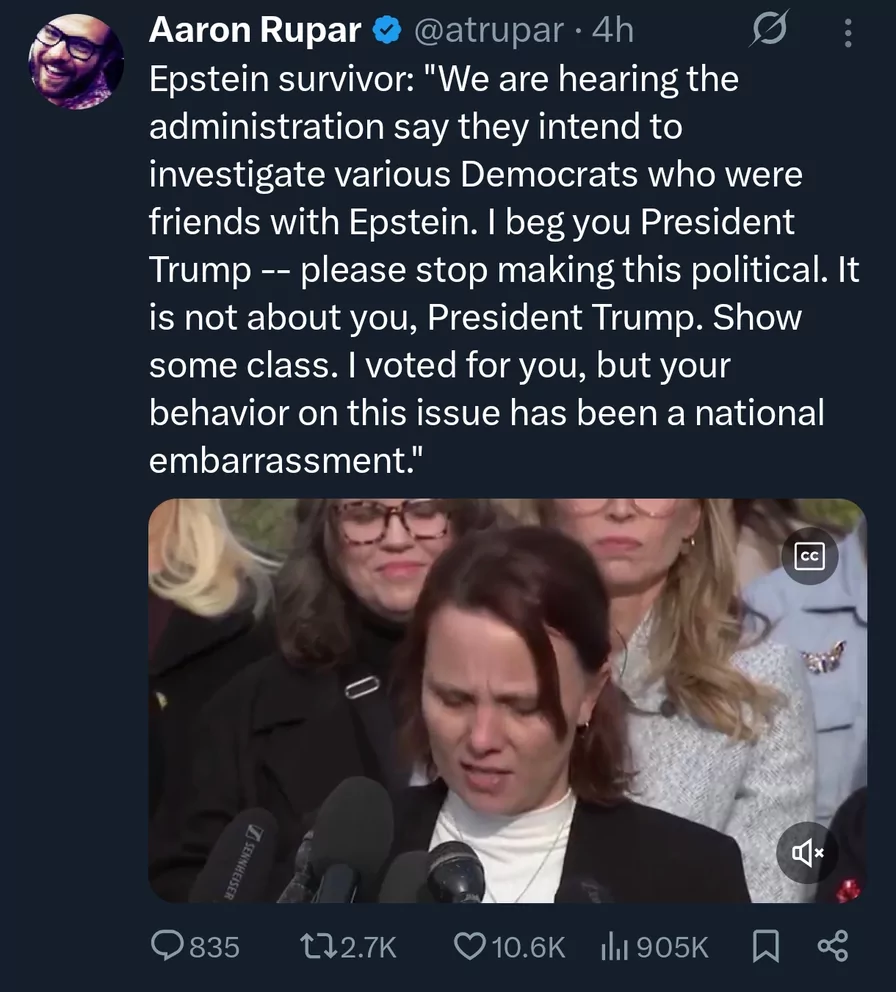Click the 4h post timestamp
This screenshot has width=896, height=992.
[612, 31]
